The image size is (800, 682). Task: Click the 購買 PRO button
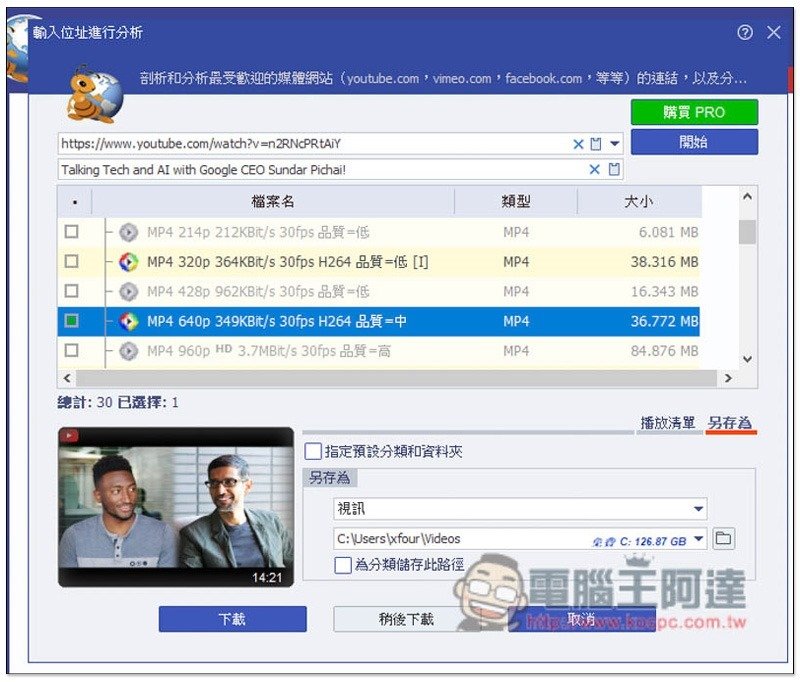tap(694, 112)
